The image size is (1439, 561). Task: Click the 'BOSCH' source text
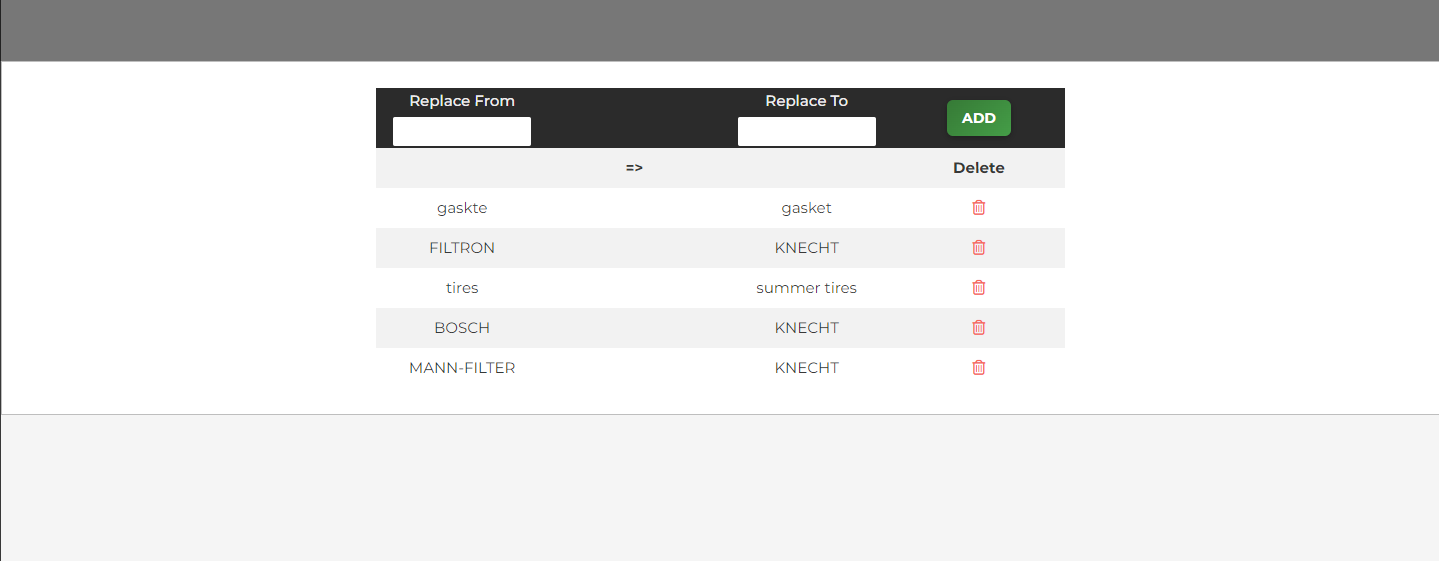click(461, 328)
